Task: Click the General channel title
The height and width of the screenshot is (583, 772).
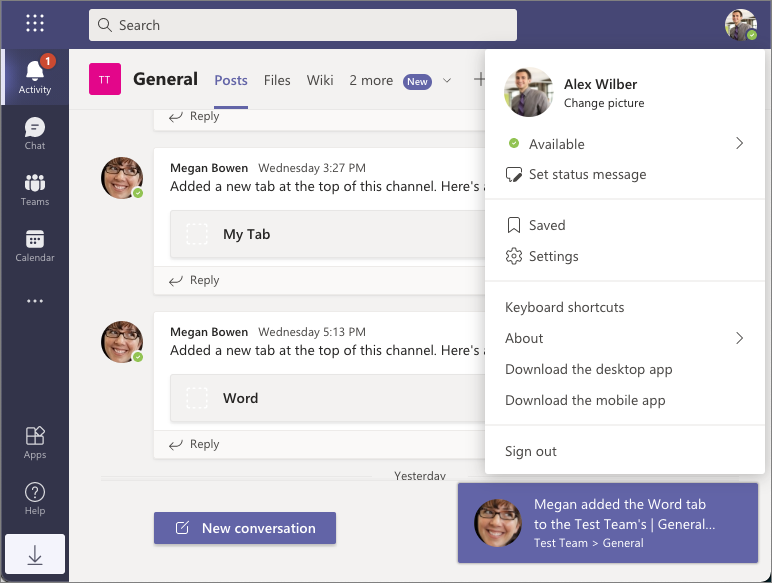Action: [x=165, y=79]
